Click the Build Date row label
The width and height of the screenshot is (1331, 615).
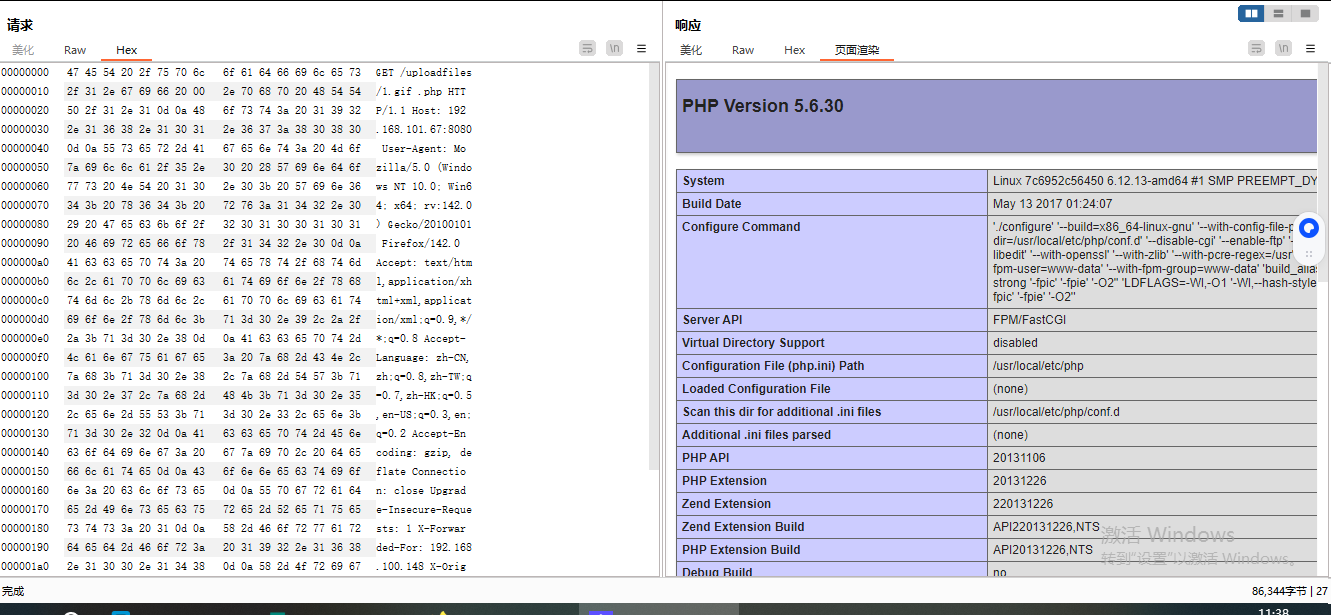coord(712,204)
